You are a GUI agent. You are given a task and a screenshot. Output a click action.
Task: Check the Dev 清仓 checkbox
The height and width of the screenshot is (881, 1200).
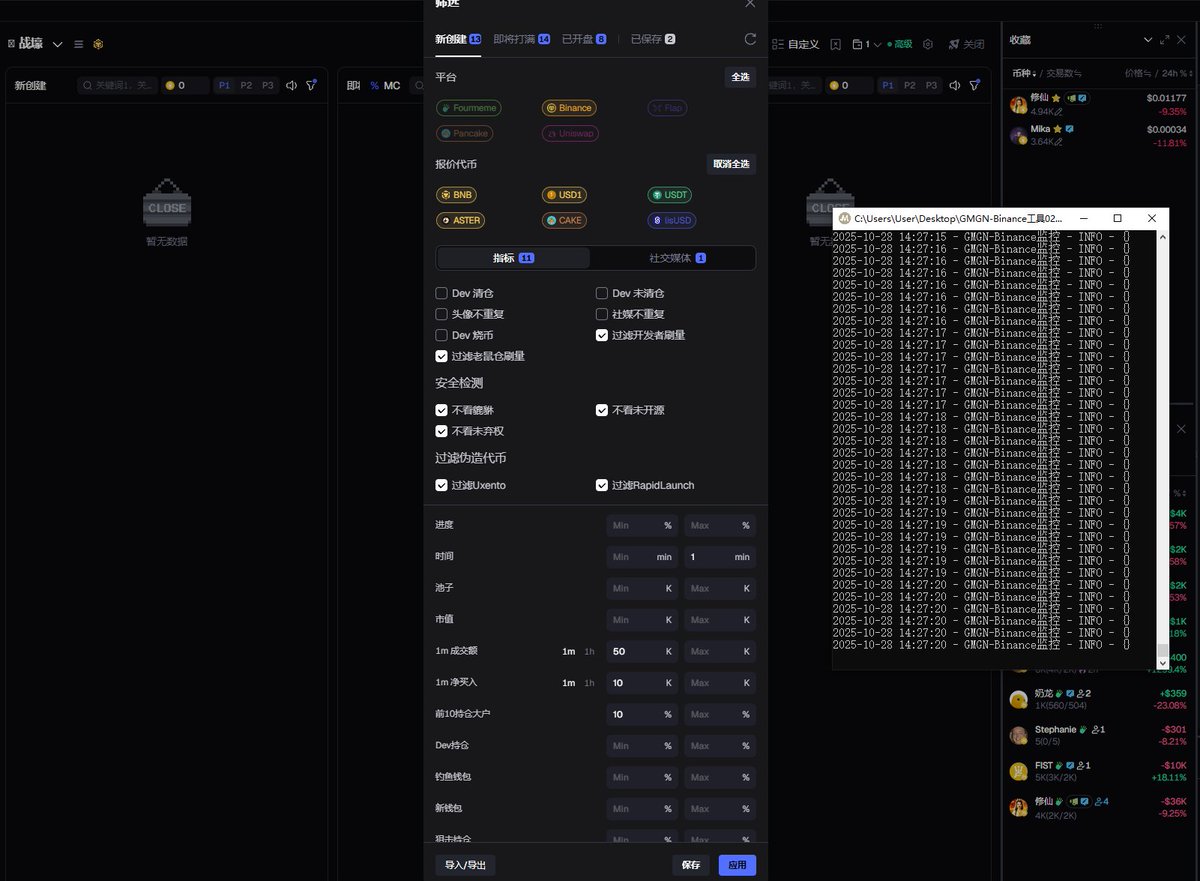[x=441, y=293]
